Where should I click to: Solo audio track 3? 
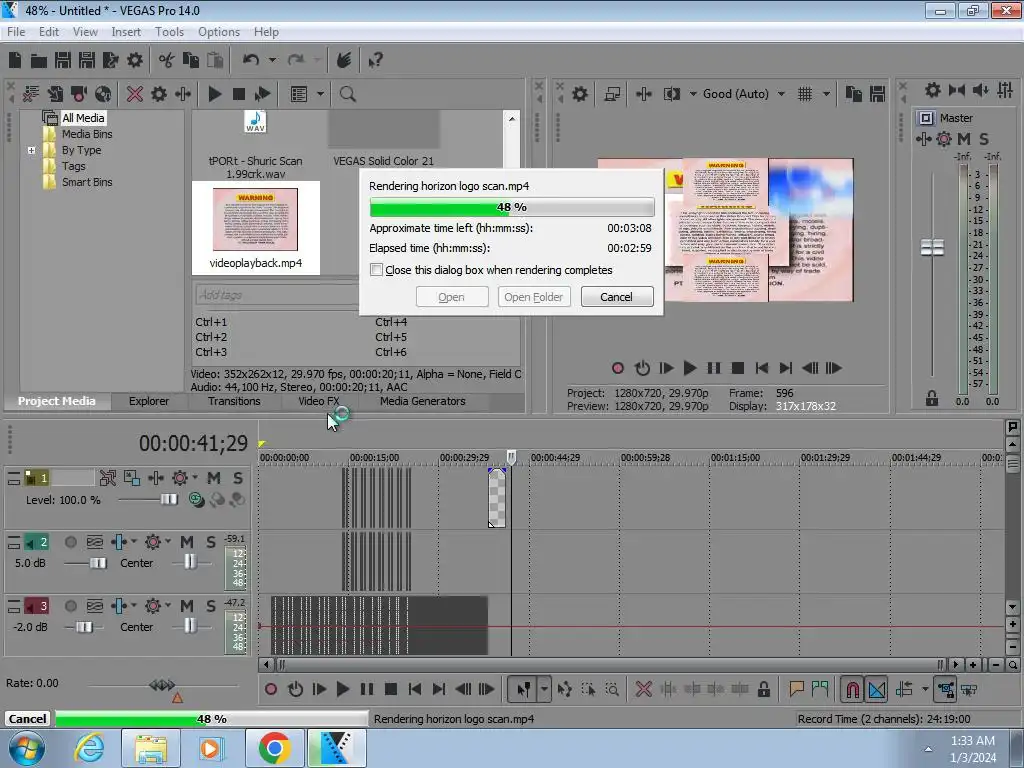click(x=210, y=606)
